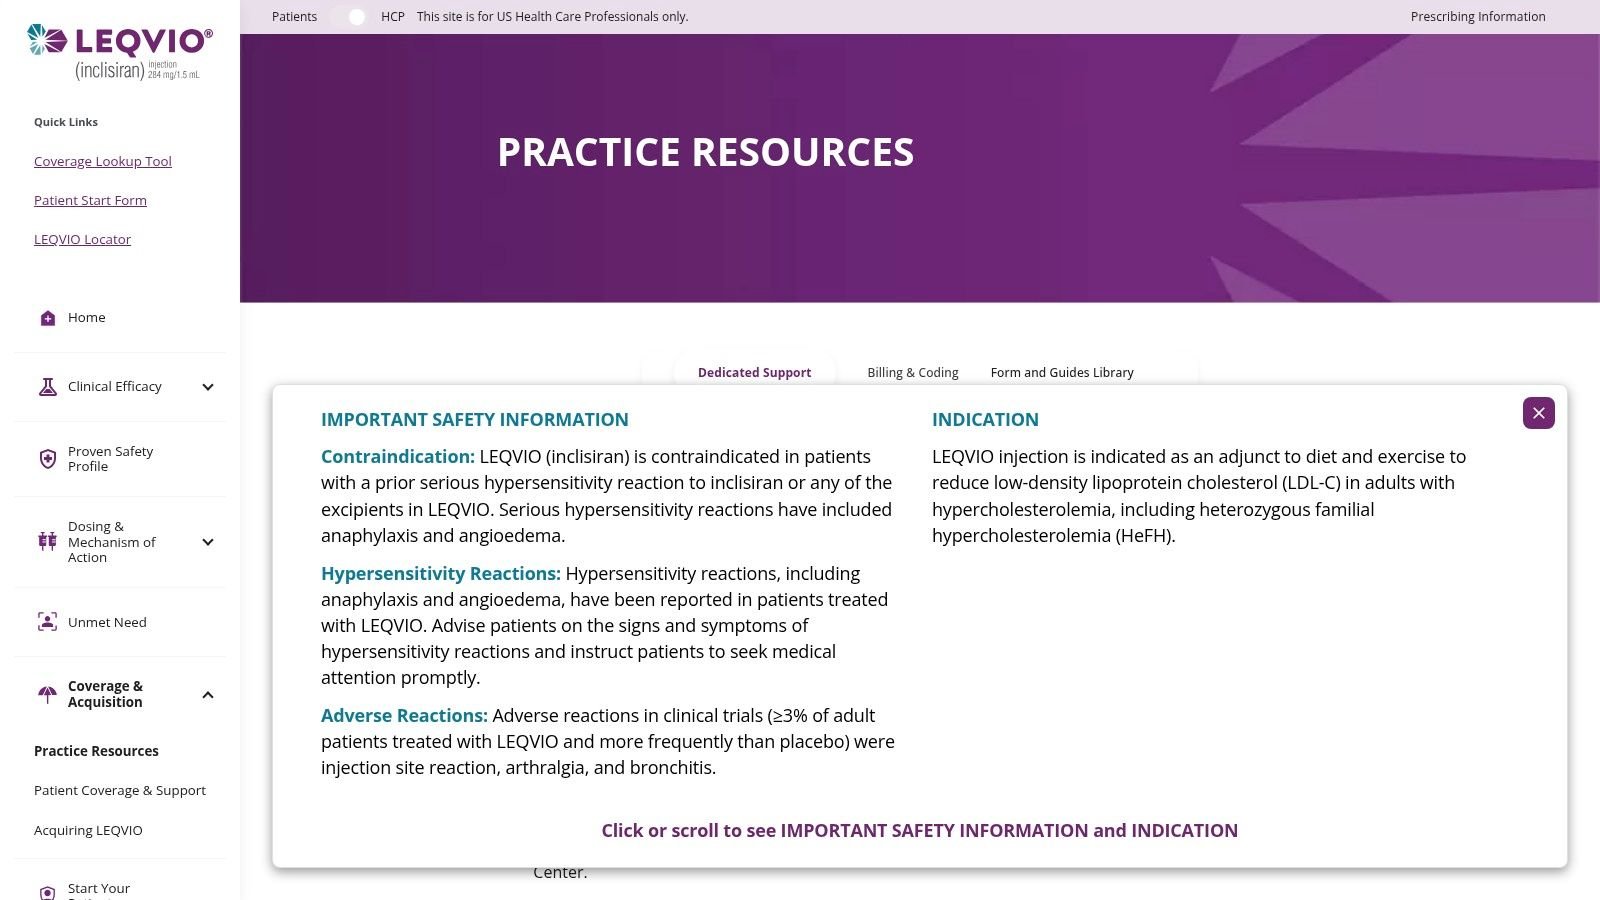The height and width of the screenshot is (900, 1600).
Task: Click the Dosing syringes icon
Action: pos(47,542)
